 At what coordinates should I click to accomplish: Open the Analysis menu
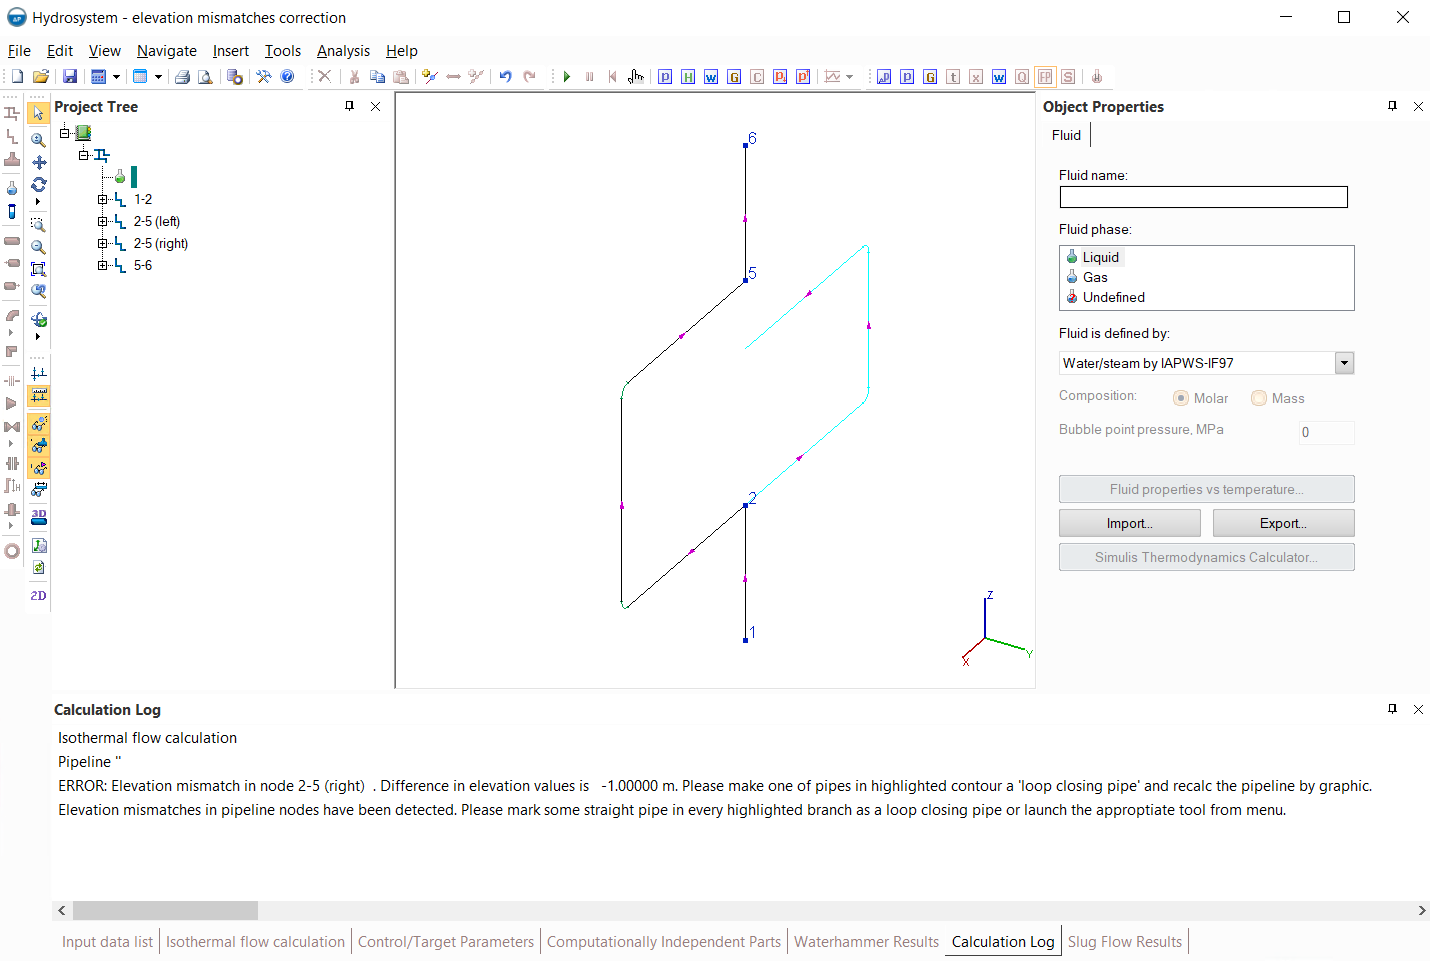pyautogui.click(x=343, y=51)
